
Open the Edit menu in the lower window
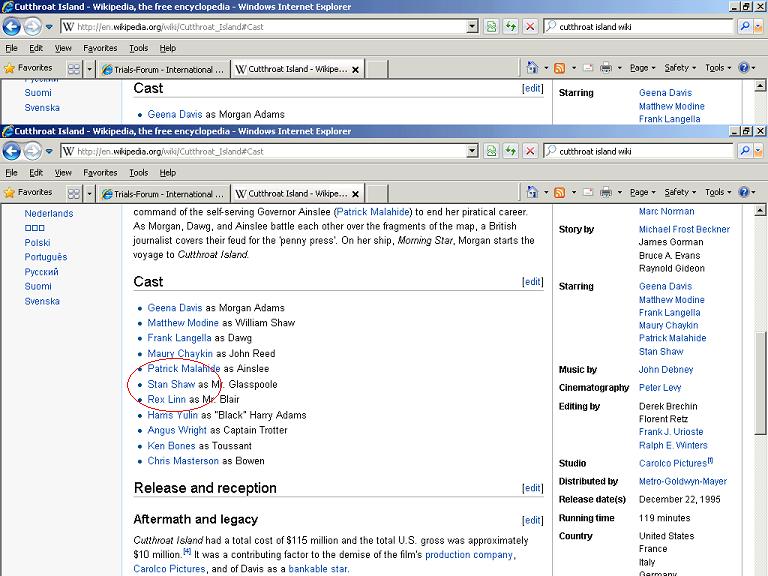36,172
